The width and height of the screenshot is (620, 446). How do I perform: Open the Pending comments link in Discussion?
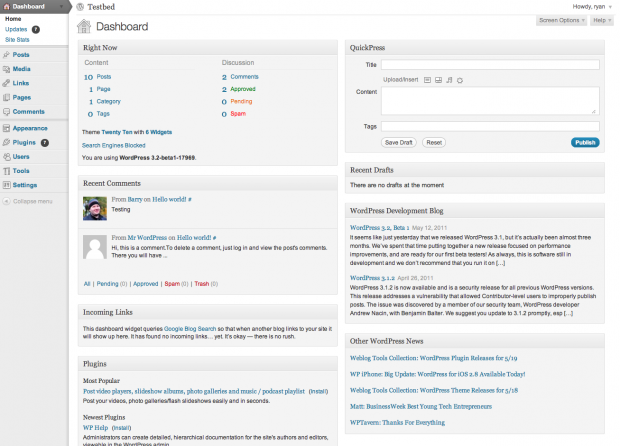[x=241, y=102]
